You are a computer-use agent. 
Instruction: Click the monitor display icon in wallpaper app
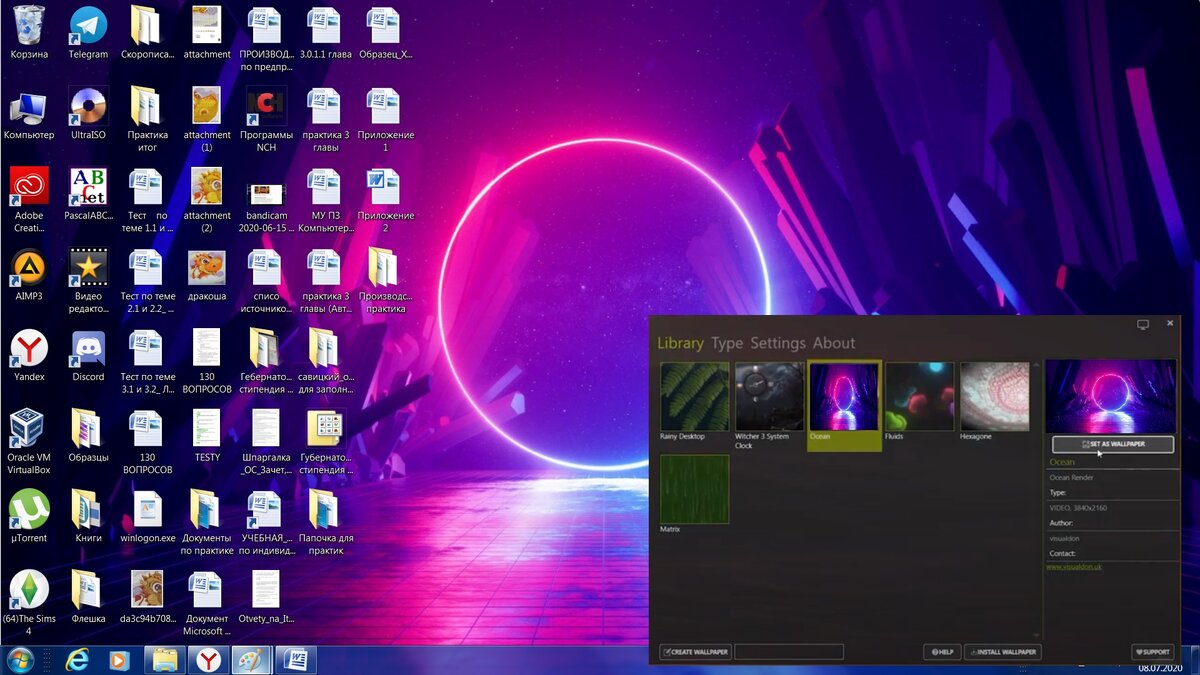1143,324
